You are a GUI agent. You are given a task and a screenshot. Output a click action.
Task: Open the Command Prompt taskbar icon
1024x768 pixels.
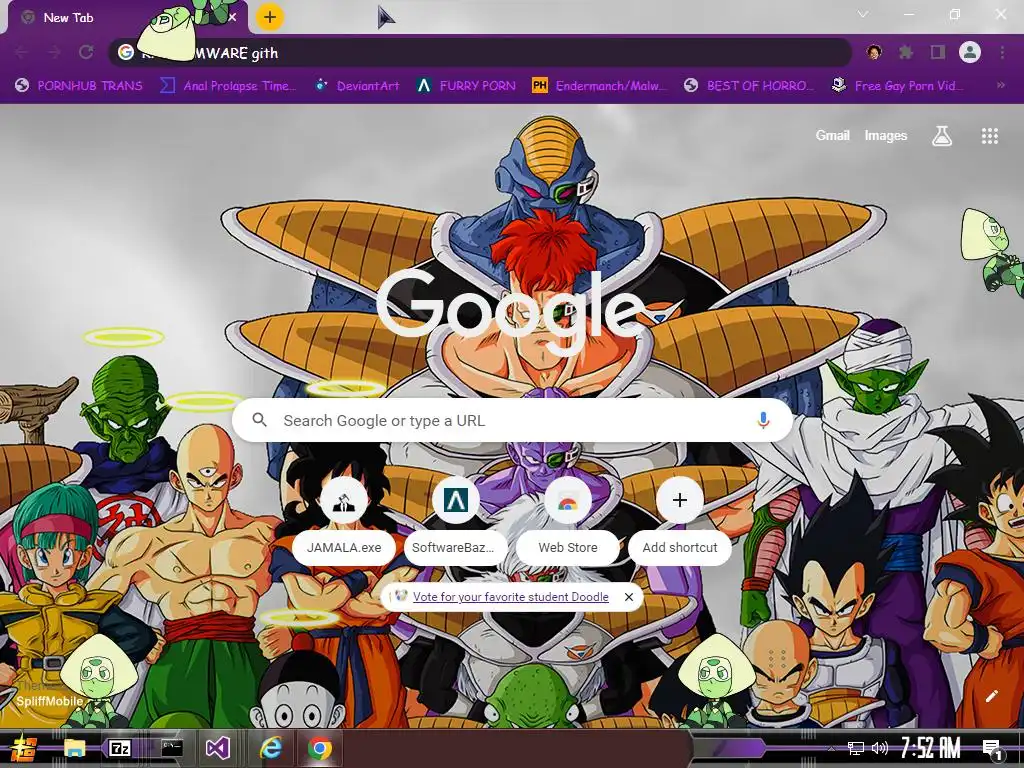pos(172,748)
